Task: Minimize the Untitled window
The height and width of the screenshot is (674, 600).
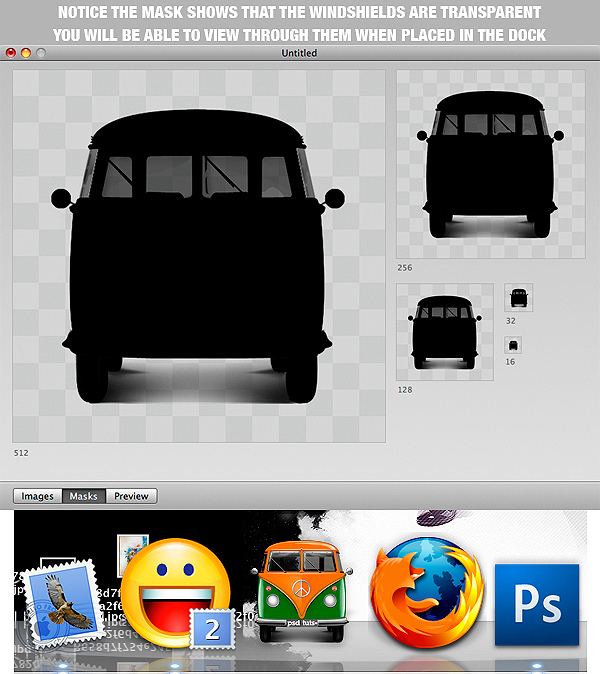Action: 26,53
